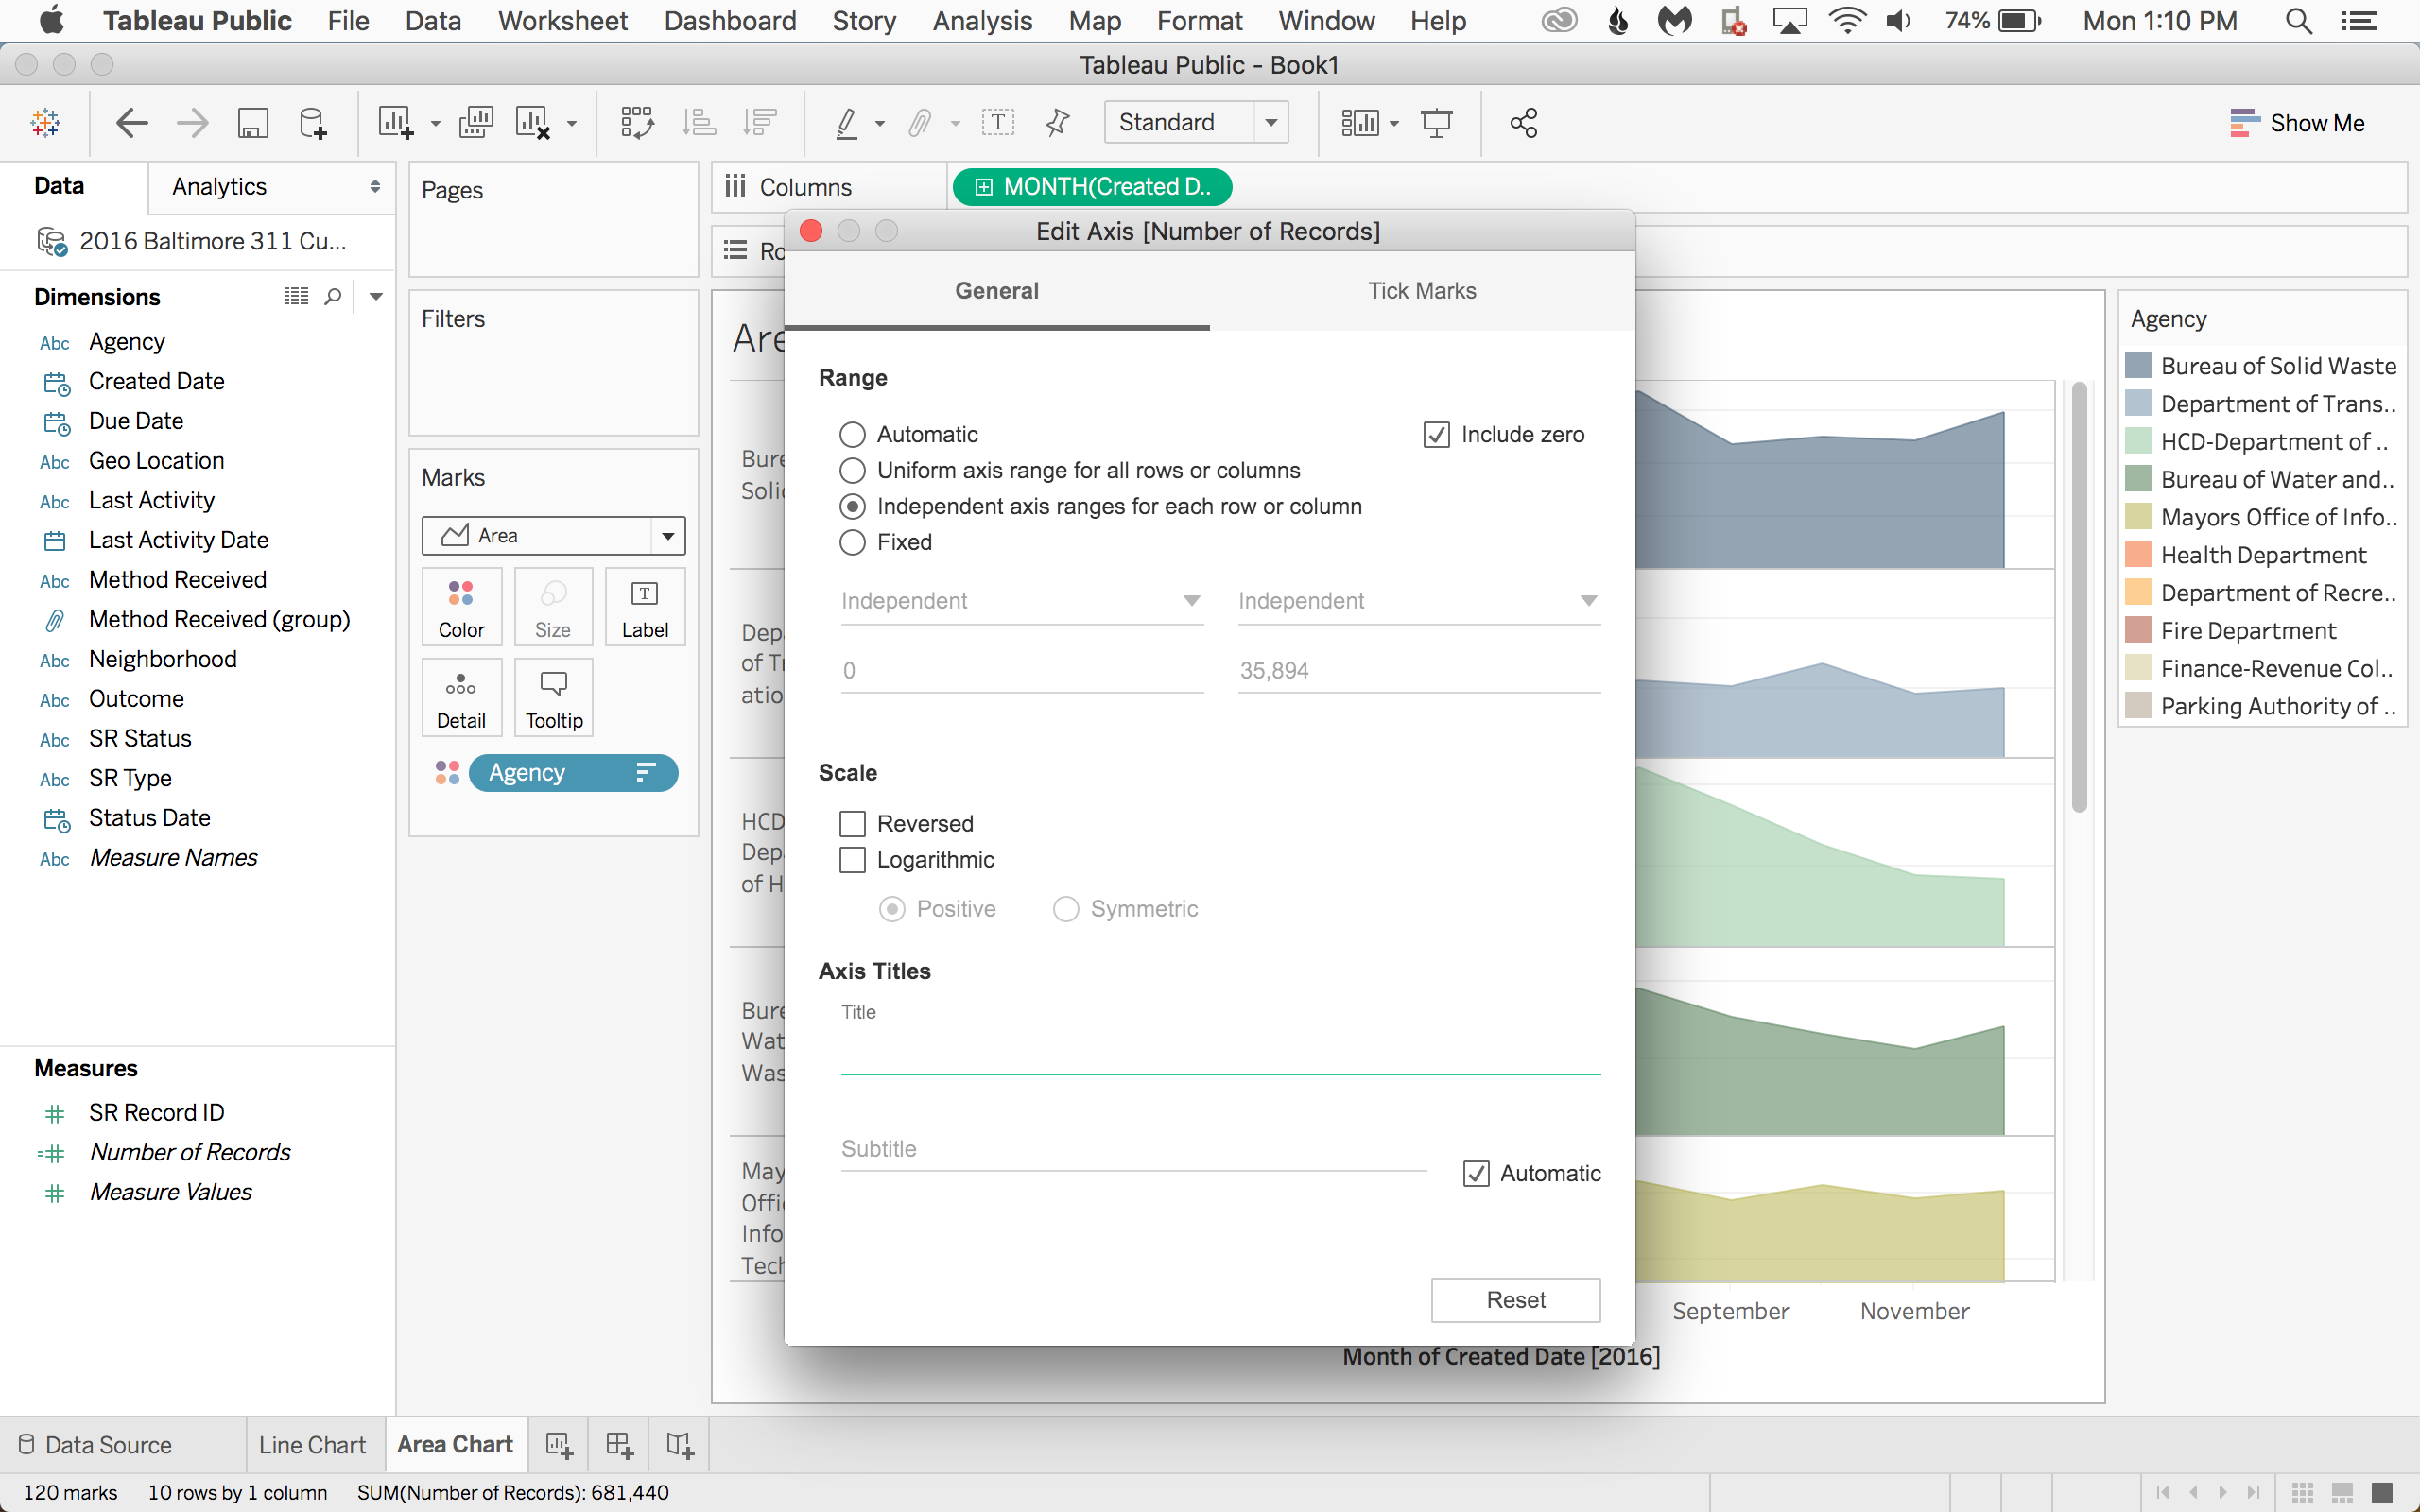Open Color settings on Marks card

pos(461,607)
